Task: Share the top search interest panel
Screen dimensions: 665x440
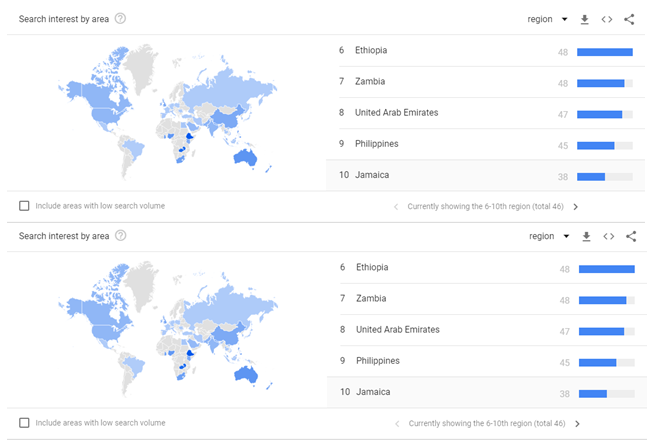Action: pos(629,19)
